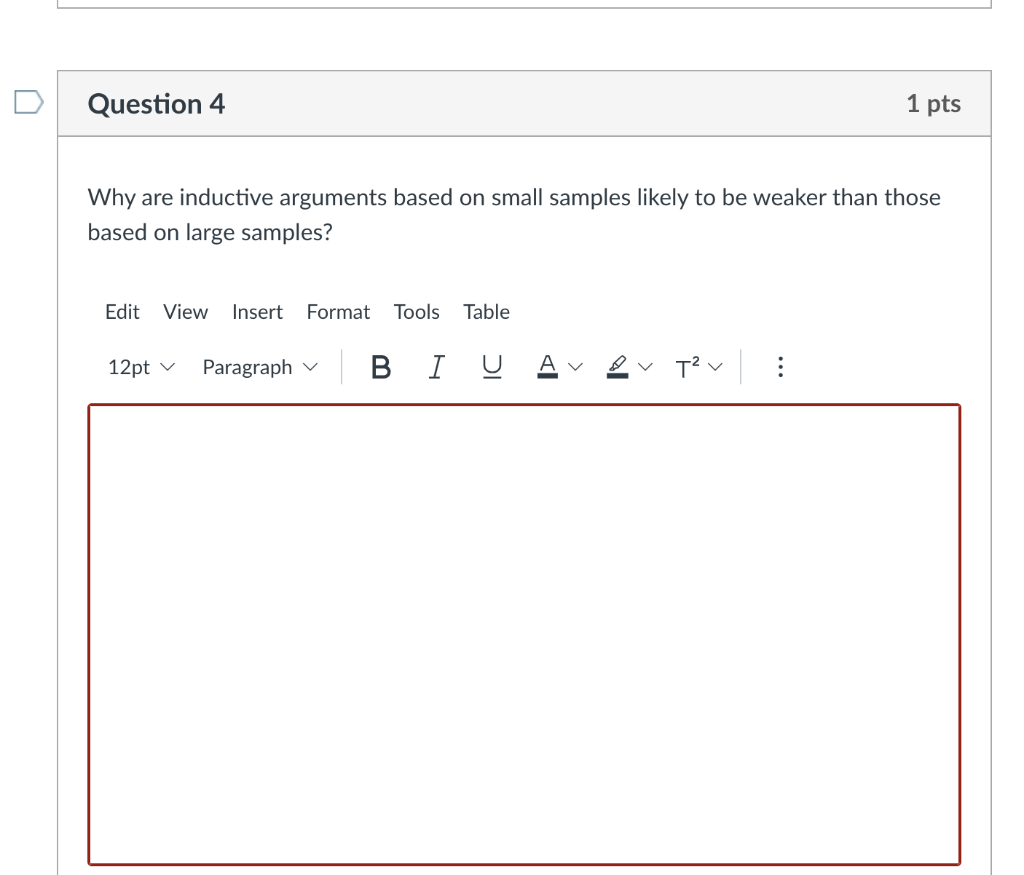
Task: Expand the highlighter color picker arrow
Action: pos(645,367)
